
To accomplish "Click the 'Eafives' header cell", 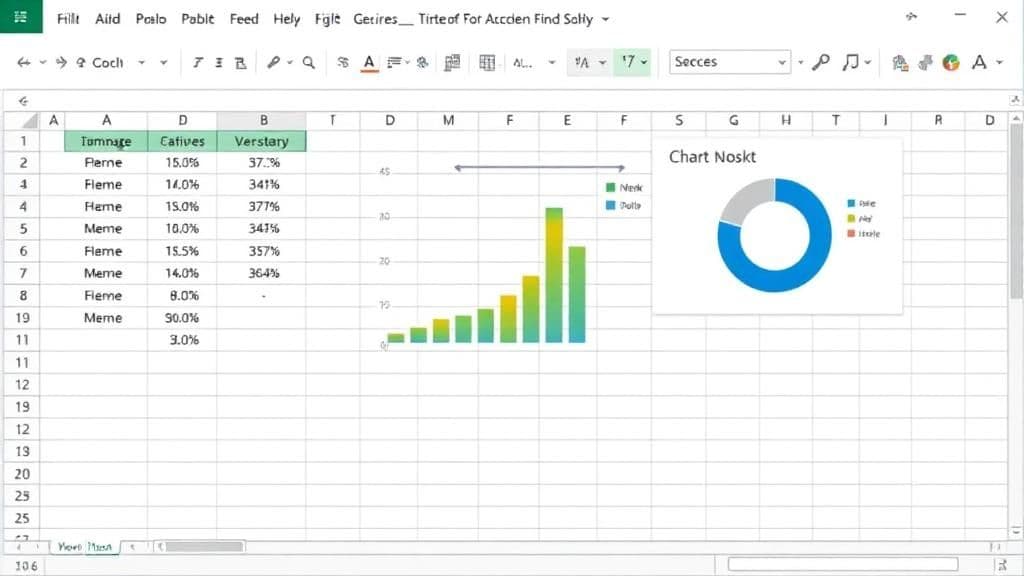I will pos(182,141).
